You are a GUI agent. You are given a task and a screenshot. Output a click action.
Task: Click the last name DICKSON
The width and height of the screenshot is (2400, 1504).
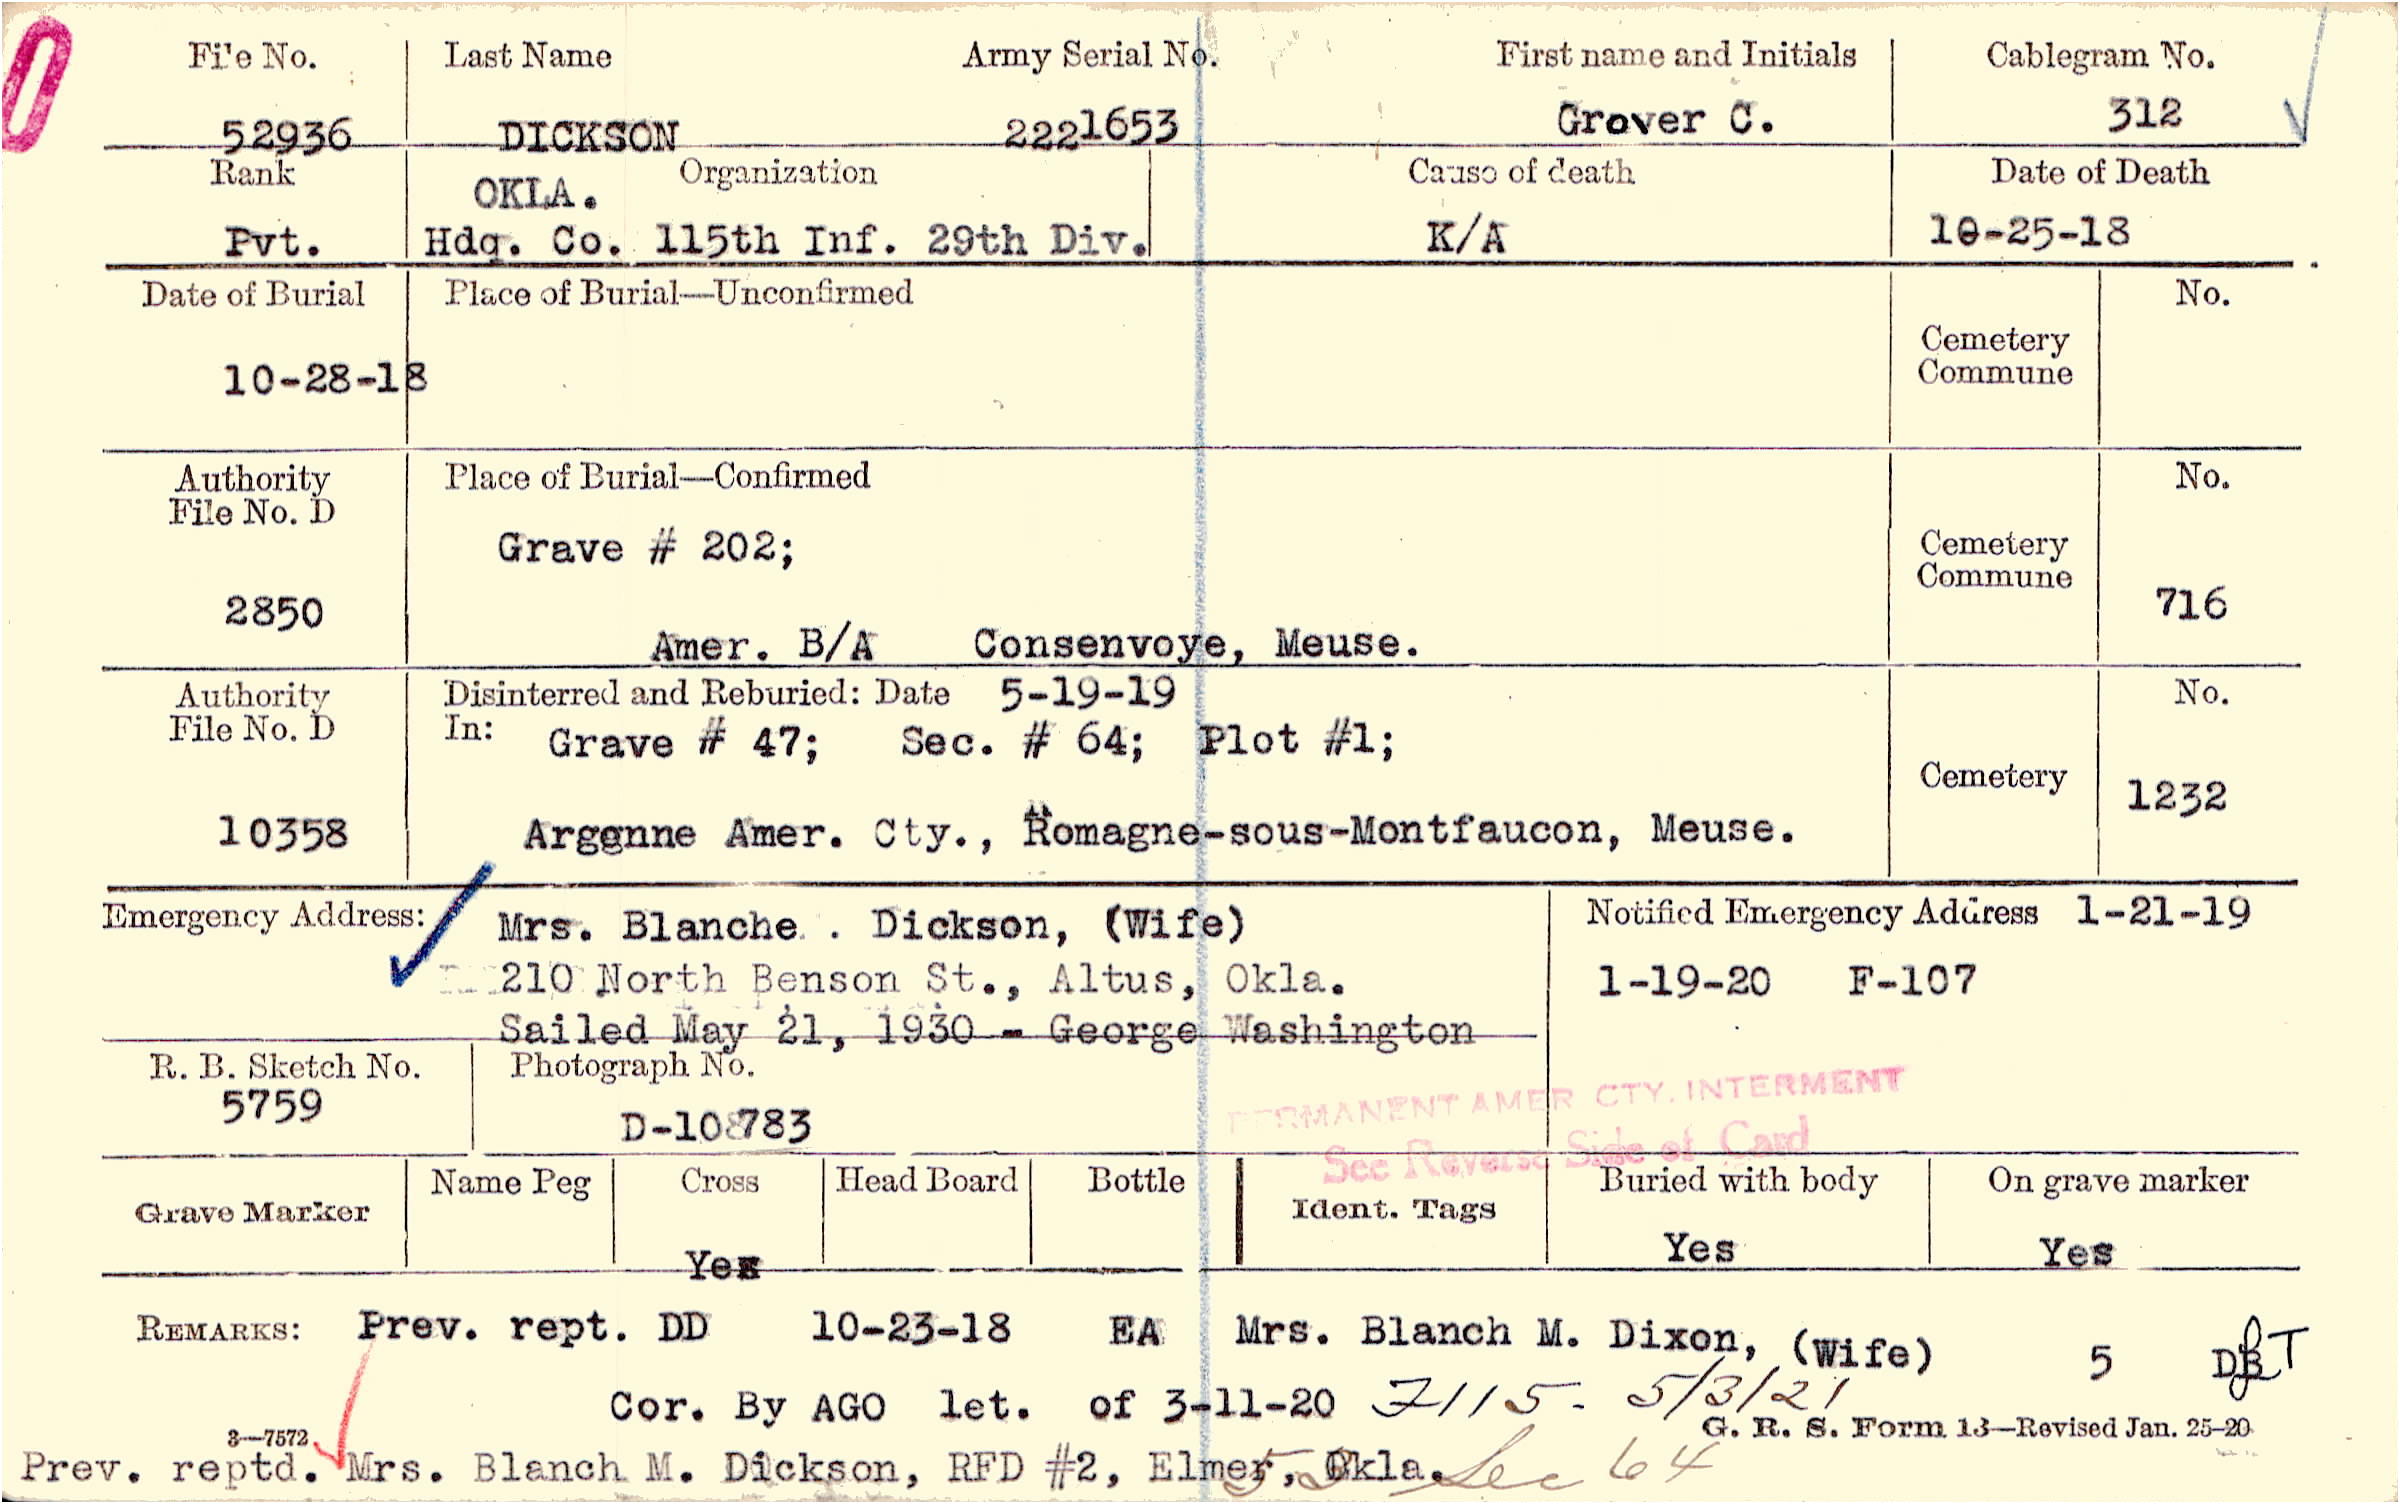(x=588, y=137)
